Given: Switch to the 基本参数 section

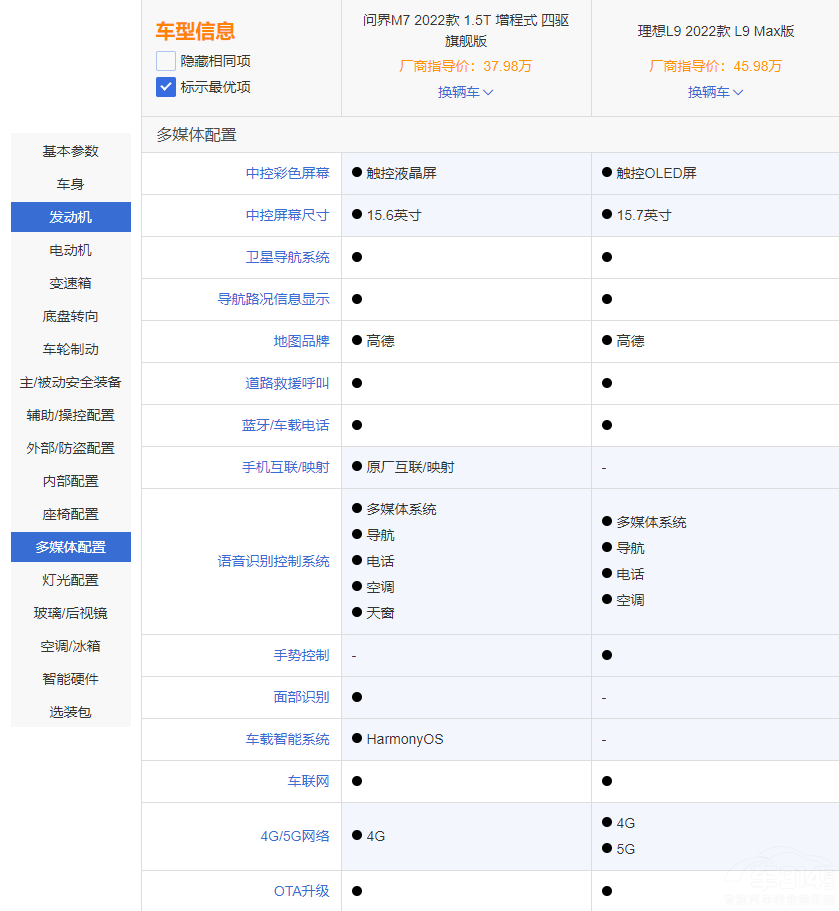Looking at the screenshot, I should pos(69,151).
